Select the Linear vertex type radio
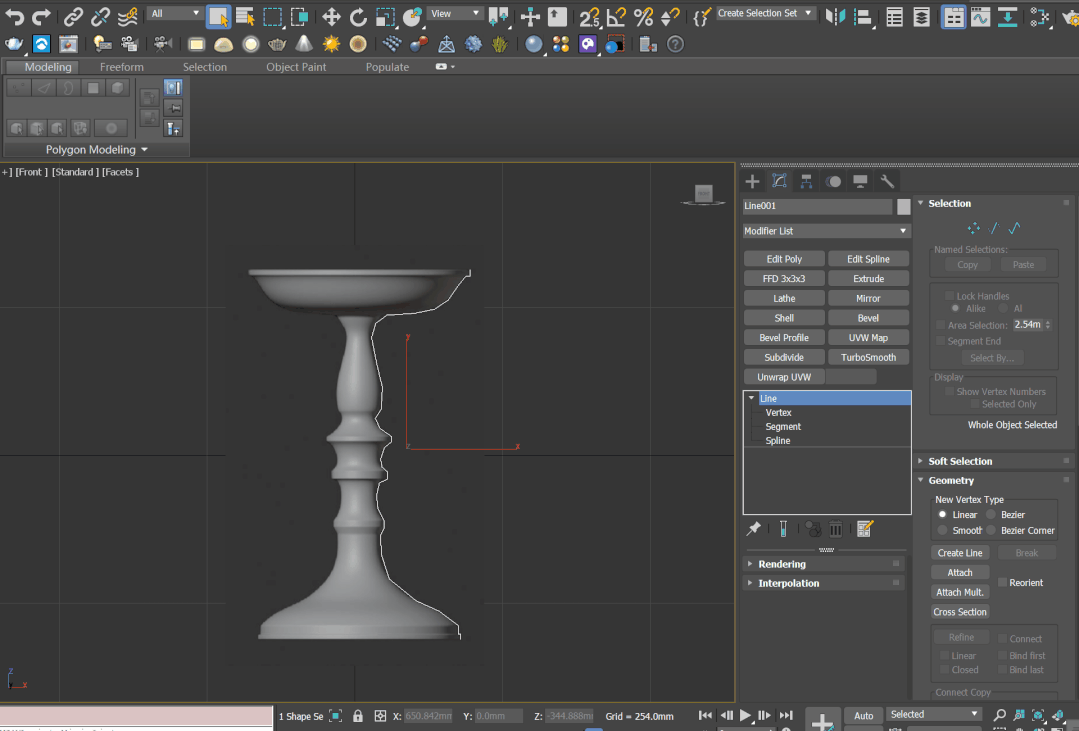 tap(943, 514)
